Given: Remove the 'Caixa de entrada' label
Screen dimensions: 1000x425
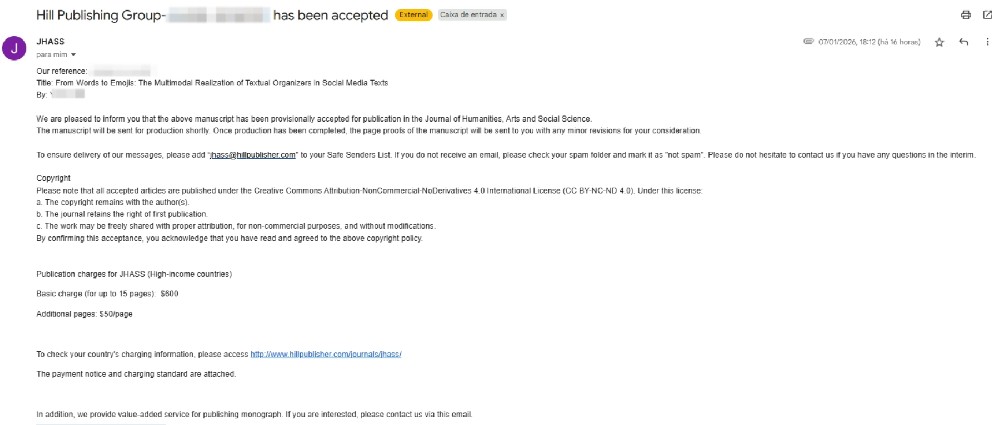Looking at the screenshot, I should point(502,16).
